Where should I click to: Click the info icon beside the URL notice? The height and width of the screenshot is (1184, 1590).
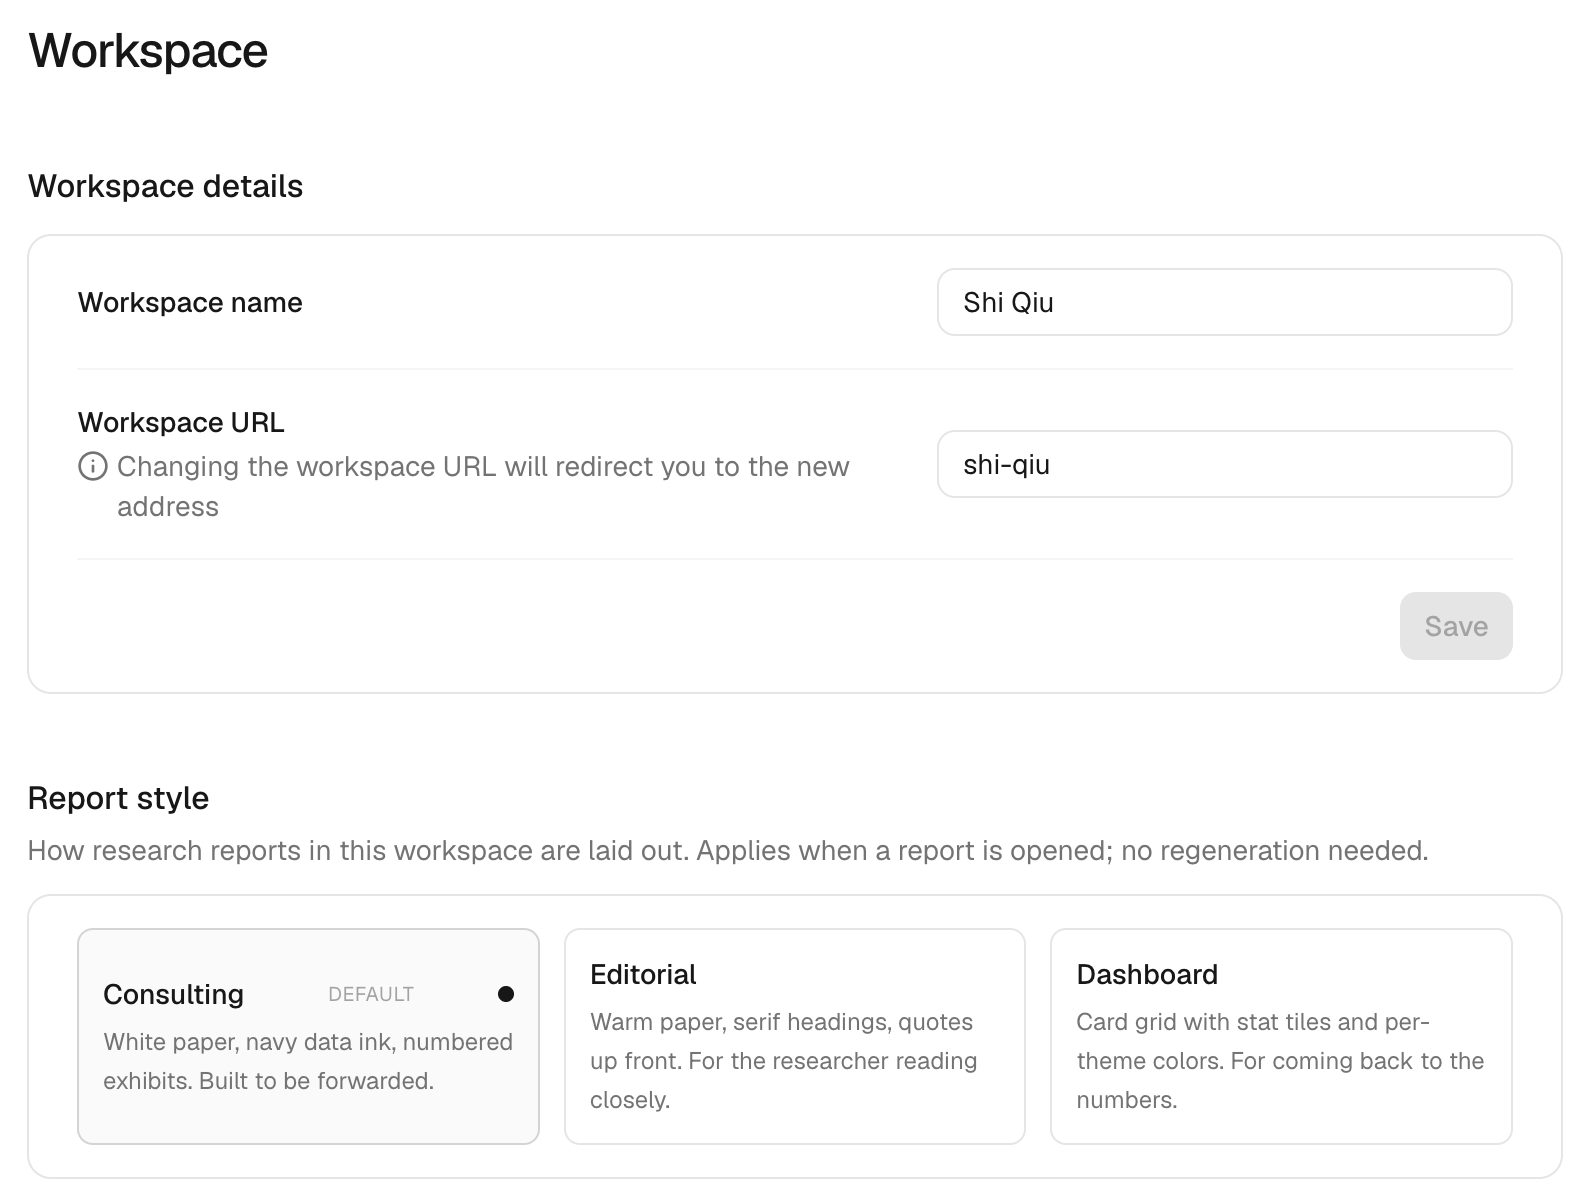93,466
